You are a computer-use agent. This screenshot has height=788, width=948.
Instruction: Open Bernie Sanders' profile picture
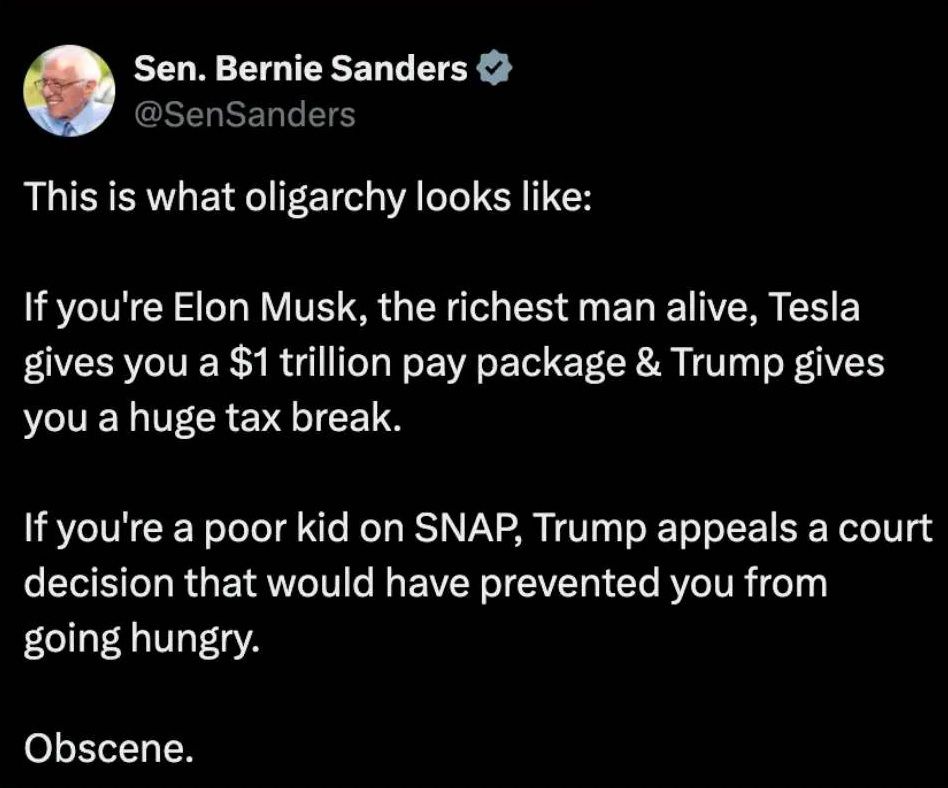click(x=70, y=91)
